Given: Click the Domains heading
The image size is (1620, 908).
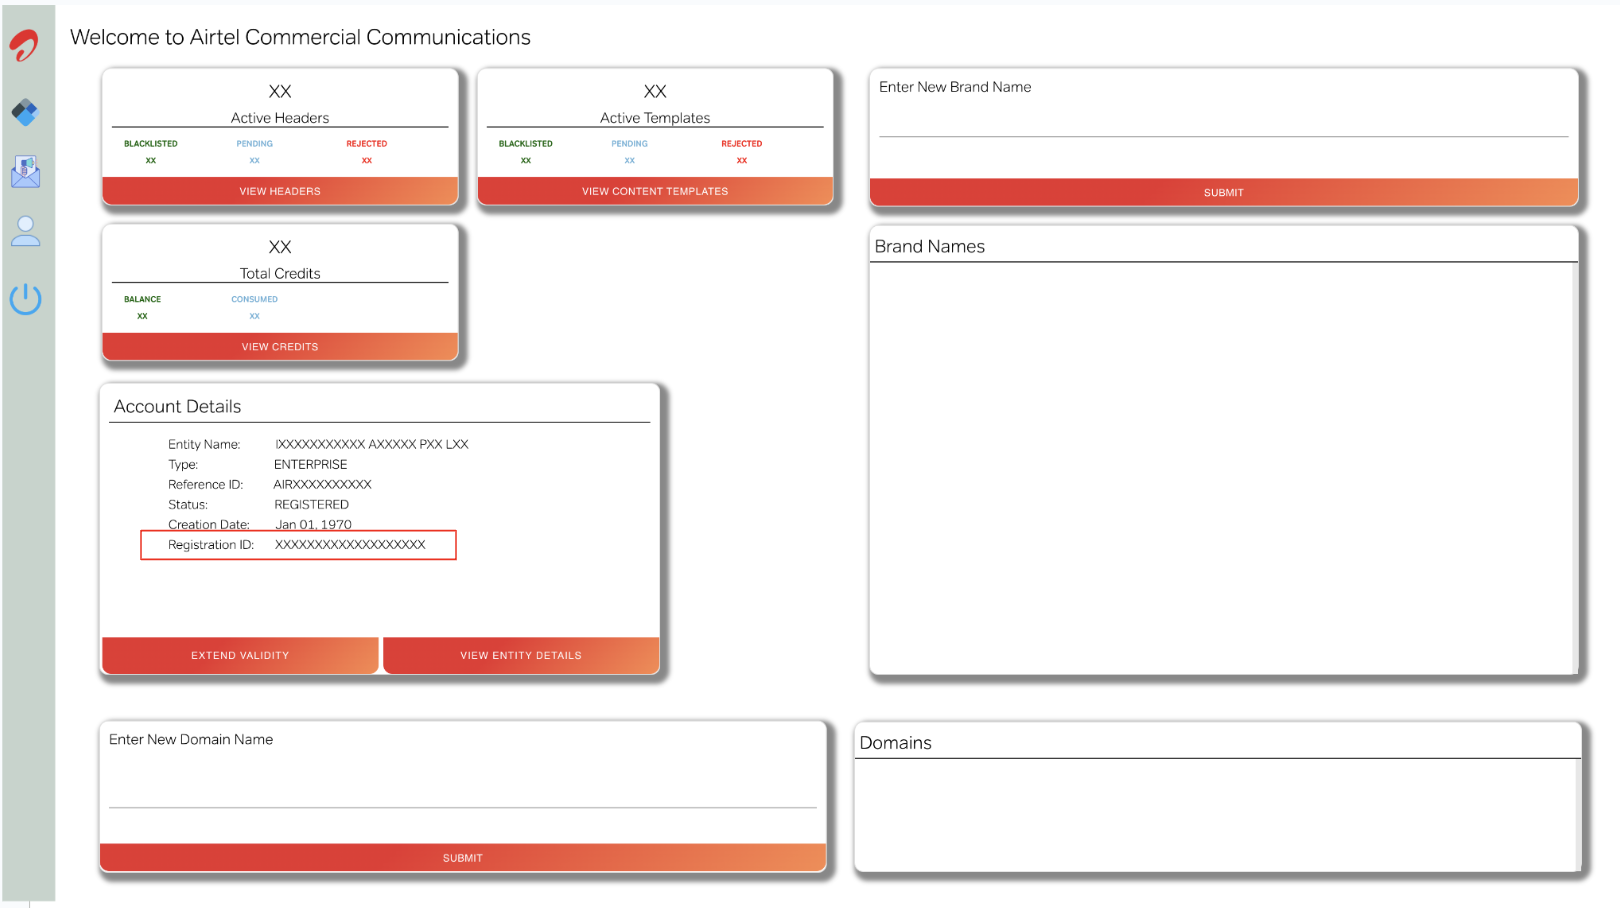Looking at the screenshot, I should (x=896, y=743).
